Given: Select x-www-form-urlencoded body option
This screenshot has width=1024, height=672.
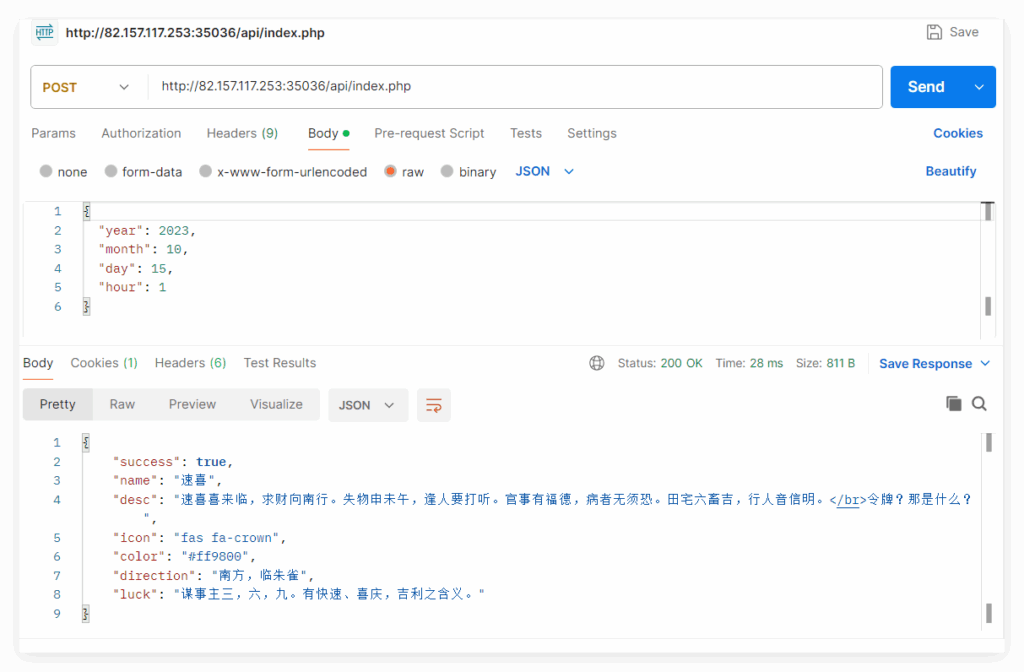Looking at the screenshot, I should tap(206, 171).
